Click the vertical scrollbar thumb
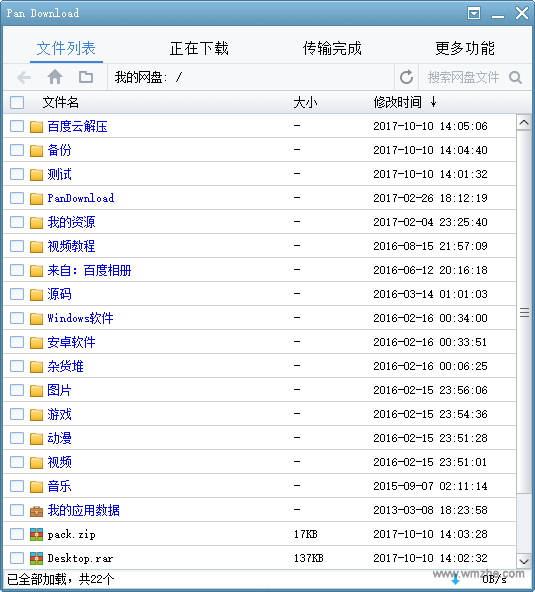Image resolution: width=535 pixels, height=592 pixels. click(x=524, y=312)
